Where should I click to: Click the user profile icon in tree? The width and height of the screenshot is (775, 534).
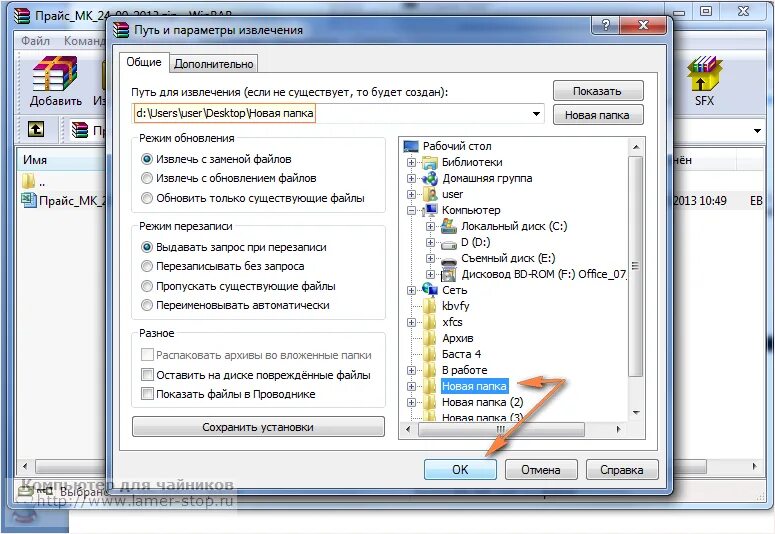(430, 194)
